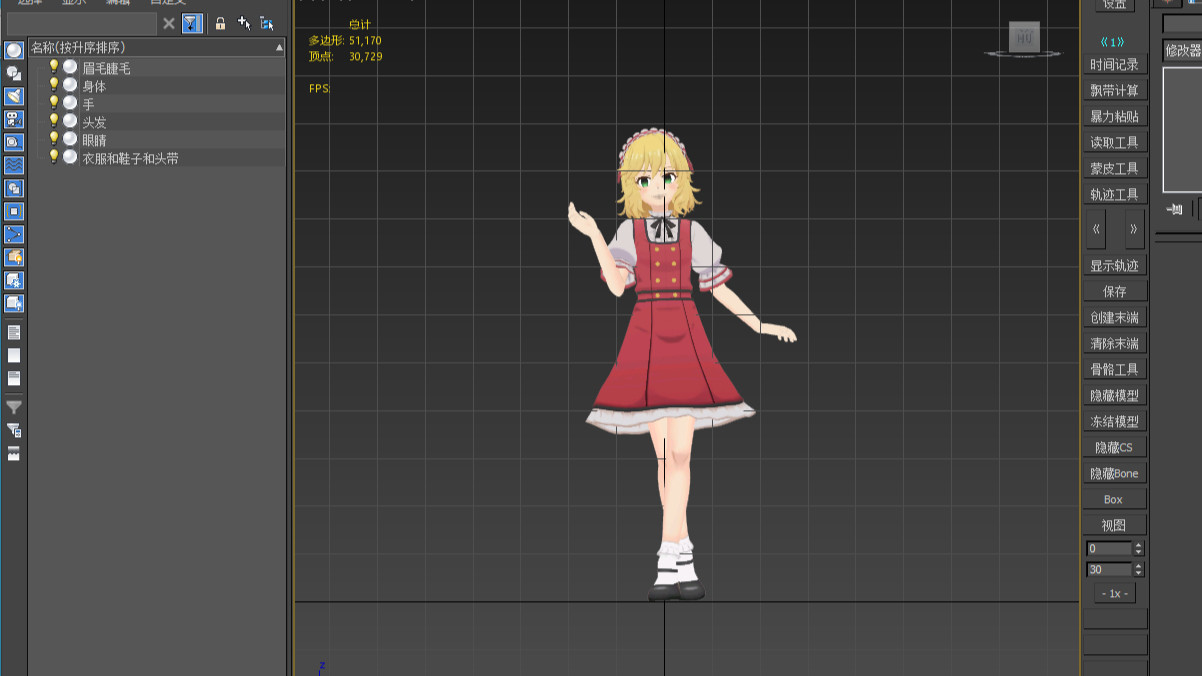Image resolution: width=1202 pixels, height=676 pixels.
Task: Click the funnel filter icon in left sidebar
Action: 14,407
